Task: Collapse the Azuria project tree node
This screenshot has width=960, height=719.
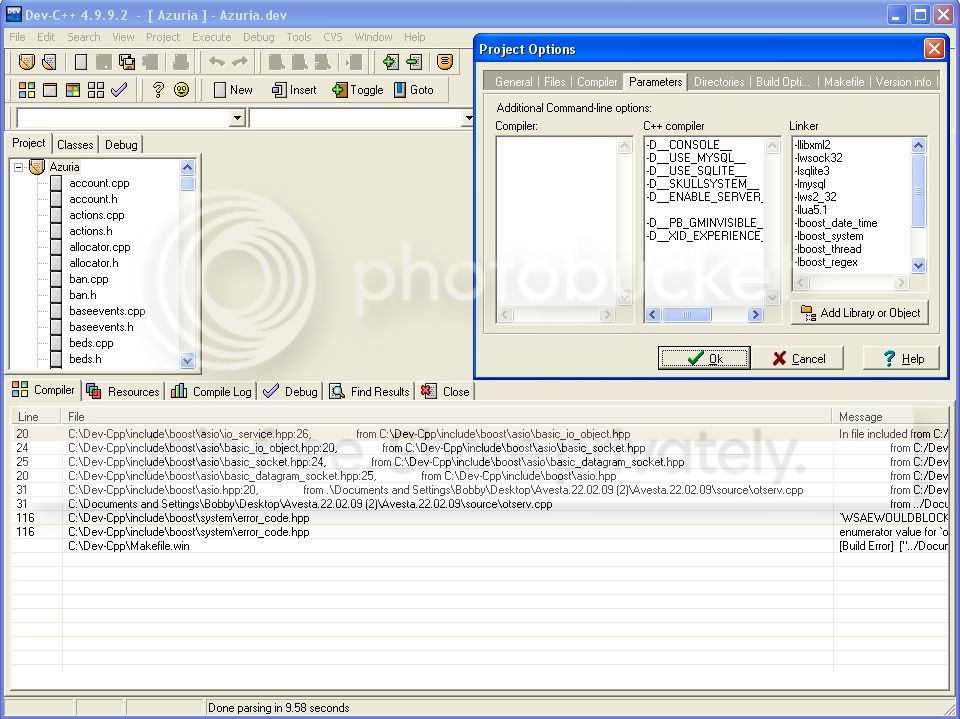Action: pyautogui.click(x=18, y=167)
